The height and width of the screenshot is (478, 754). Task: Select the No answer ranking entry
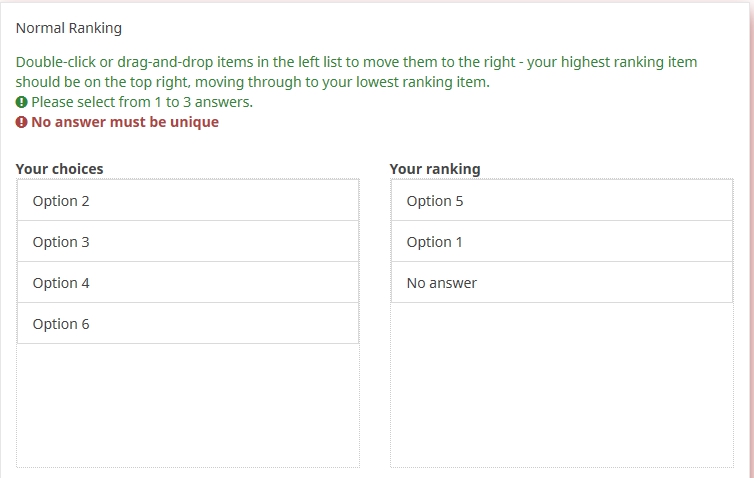click(x=561, y=283)
